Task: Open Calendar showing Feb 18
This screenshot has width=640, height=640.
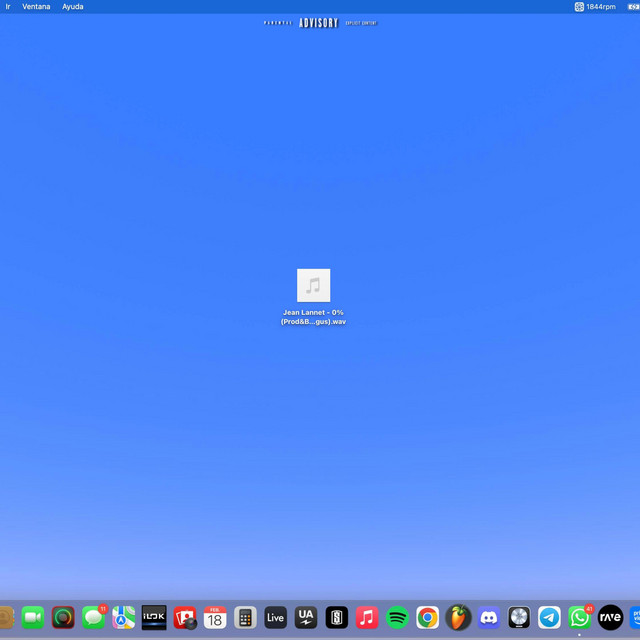Action: point(215,618)
